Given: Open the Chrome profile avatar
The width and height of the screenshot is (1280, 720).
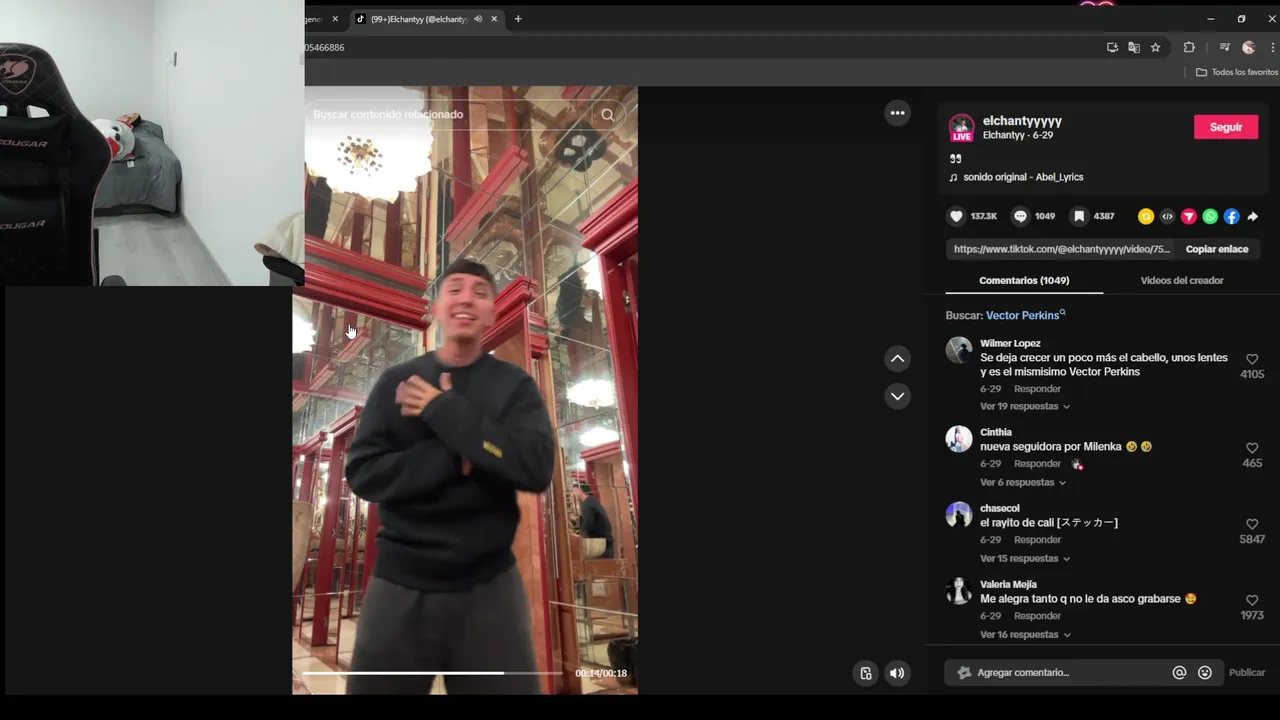Looking at the screenshot, I should 1248,47.
